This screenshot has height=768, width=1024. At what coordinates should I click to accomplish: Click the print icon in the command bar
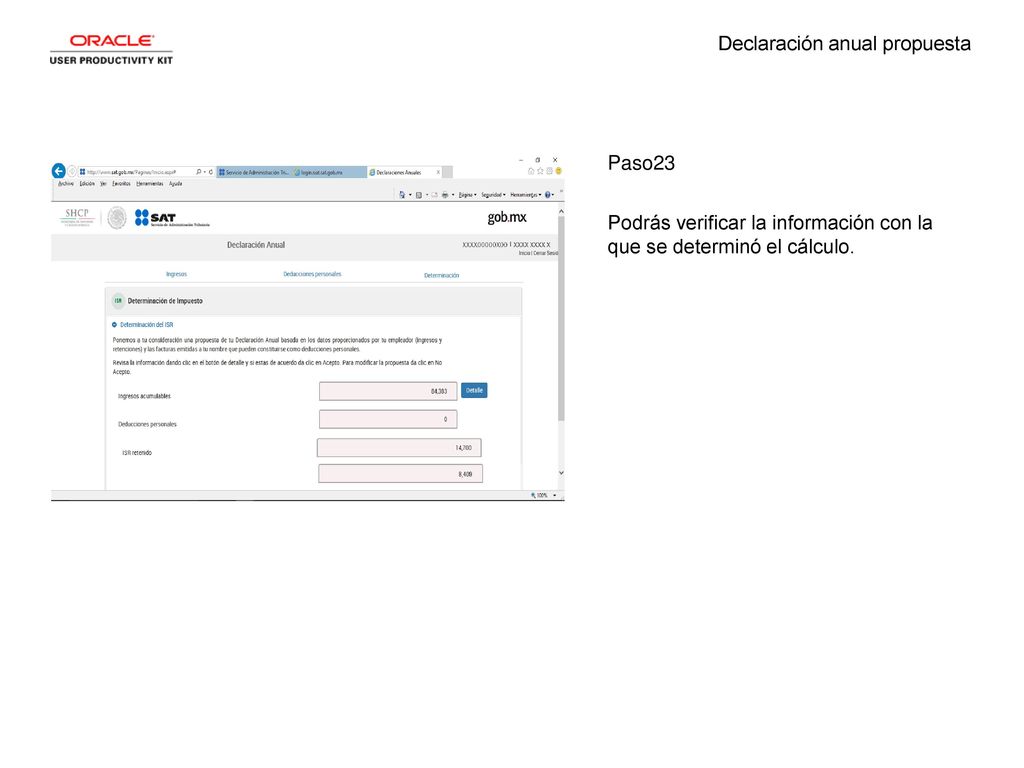click(445, 195)
